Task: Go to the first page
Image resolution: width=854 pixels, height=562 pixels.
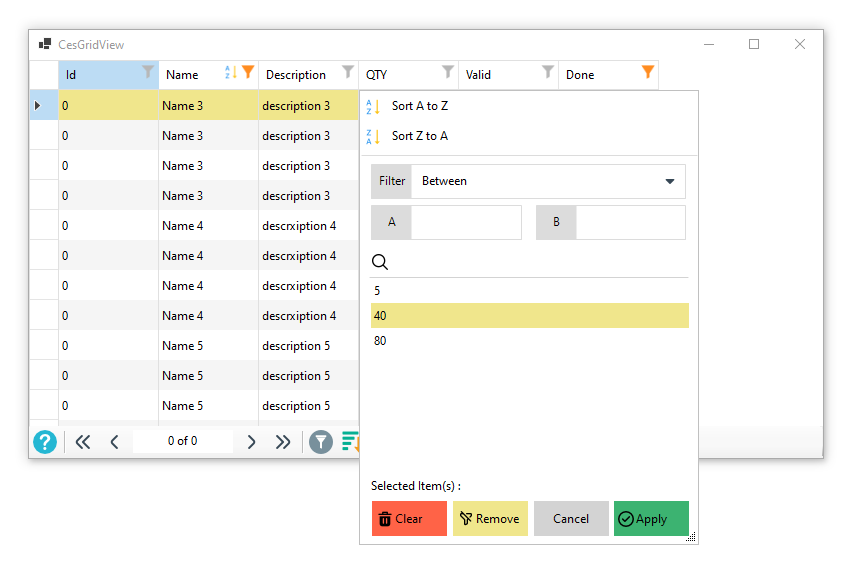Action: [83, 442]
